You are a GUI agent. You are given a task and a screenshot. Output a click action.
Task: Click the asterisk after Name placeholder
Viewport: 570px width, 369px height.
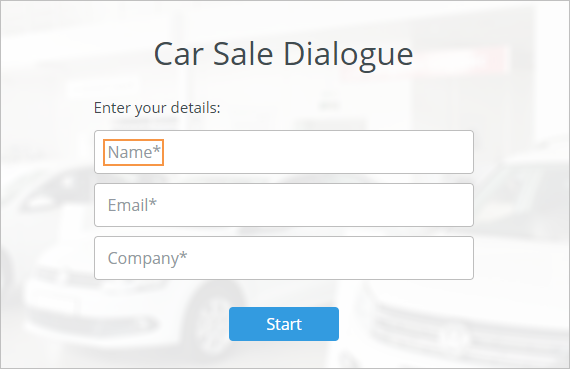coord(156,149)
